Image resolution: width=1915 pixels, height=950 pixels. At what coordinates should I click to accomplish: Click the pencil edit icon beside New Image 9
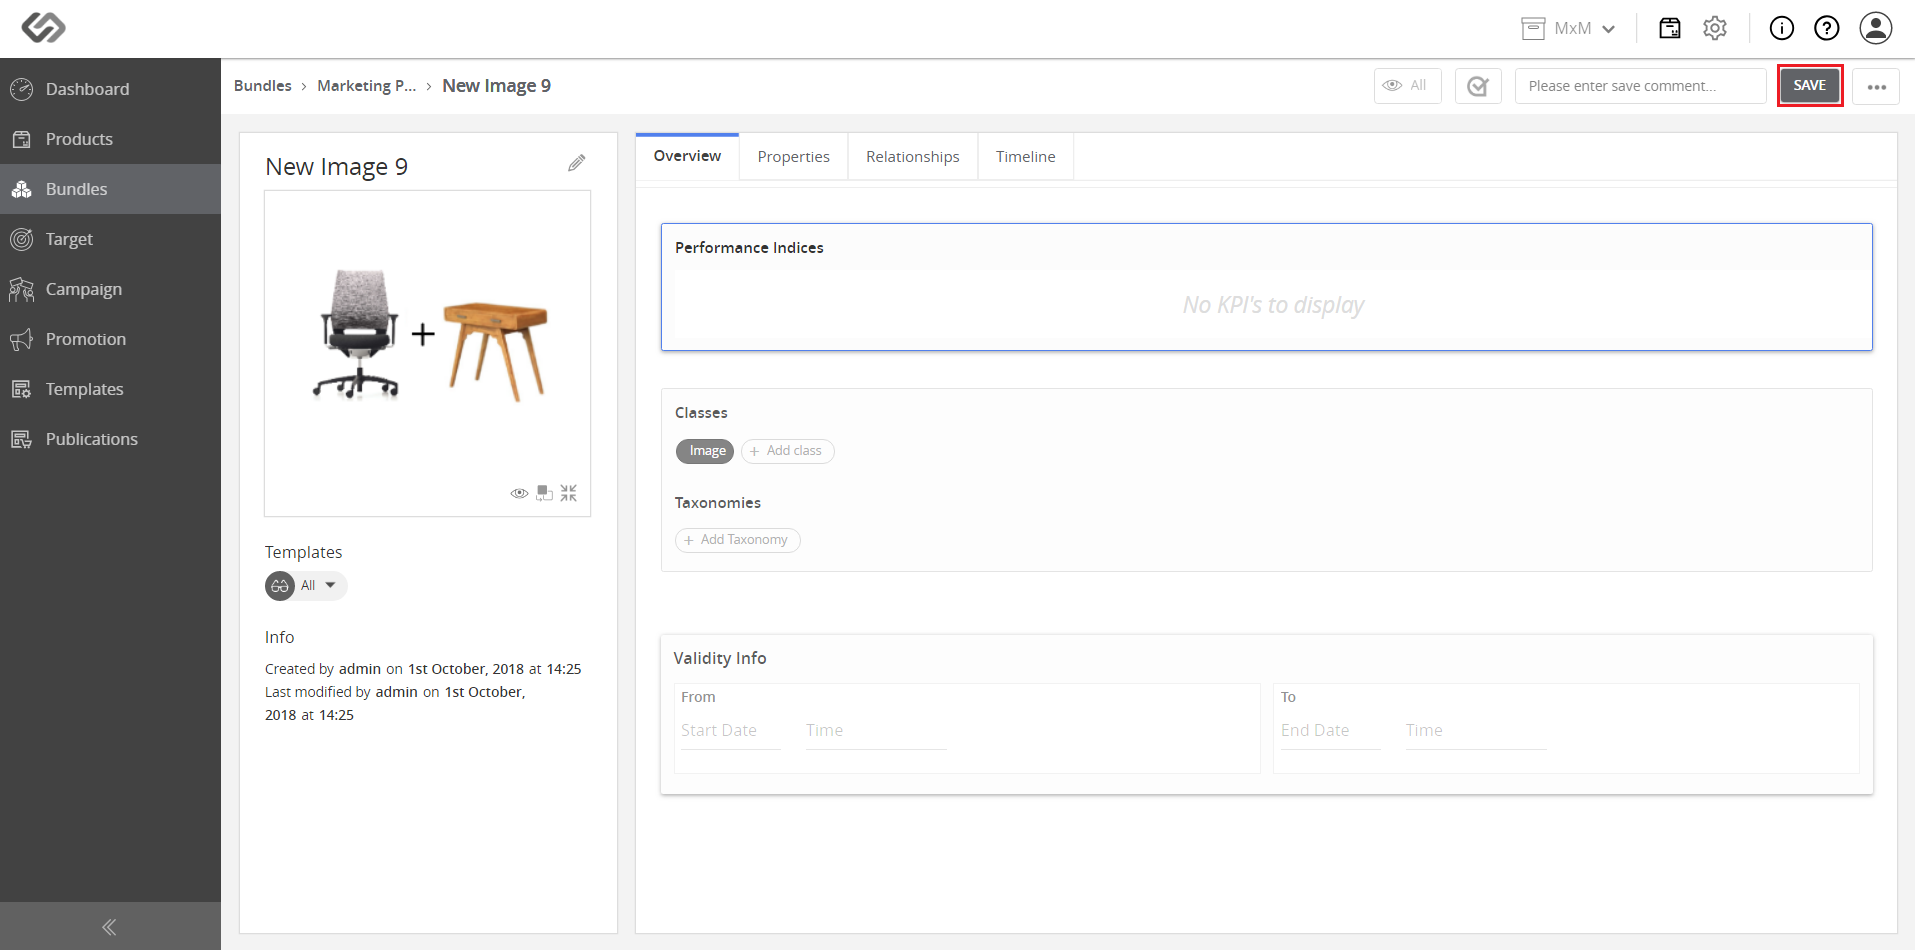coord(576,163)
